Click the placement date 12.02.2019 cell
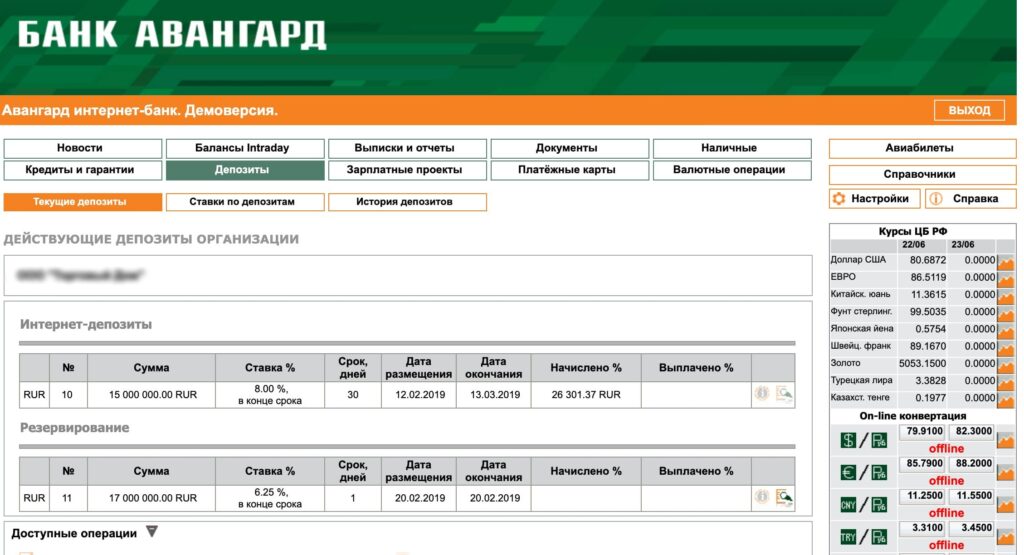The height and width of the screenshot is (555, 1024). point(419,395)
